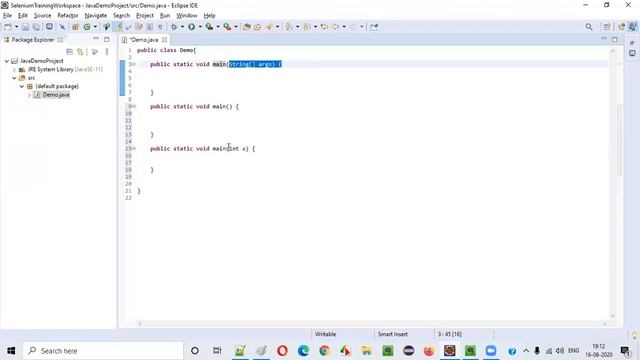Image resolution: width=640 pixels, height=360 pixels.
Task: Open the New wizard dropdown arrow
Action: point(16,27)
